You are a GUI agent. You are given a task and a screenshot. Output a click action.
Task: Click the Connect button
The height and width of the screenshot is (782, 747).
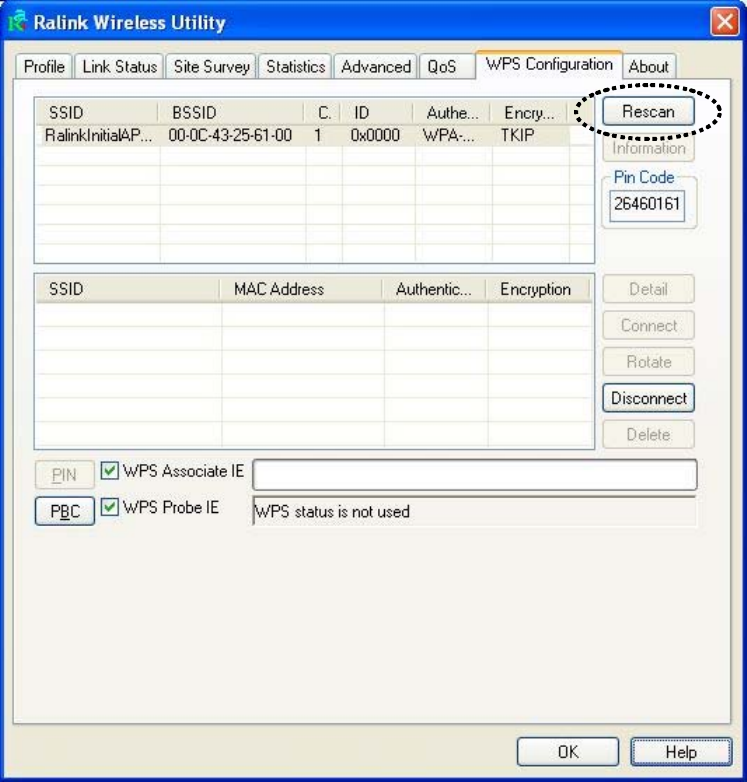tap(648, 325)
